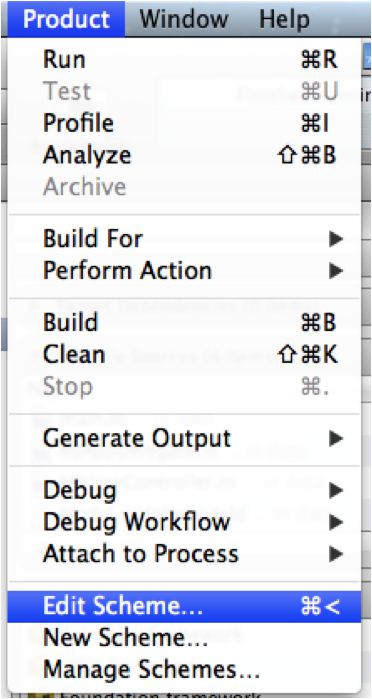Open the Window menu
The height and width of the screenshot is (699, 372).
click(184, 19)
